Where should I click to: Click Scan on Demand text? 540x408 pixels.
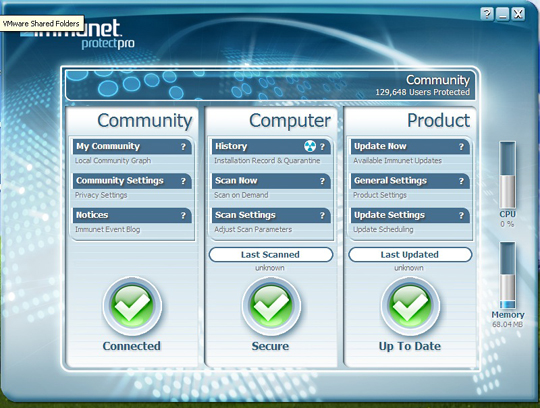[x=241, y=195]
